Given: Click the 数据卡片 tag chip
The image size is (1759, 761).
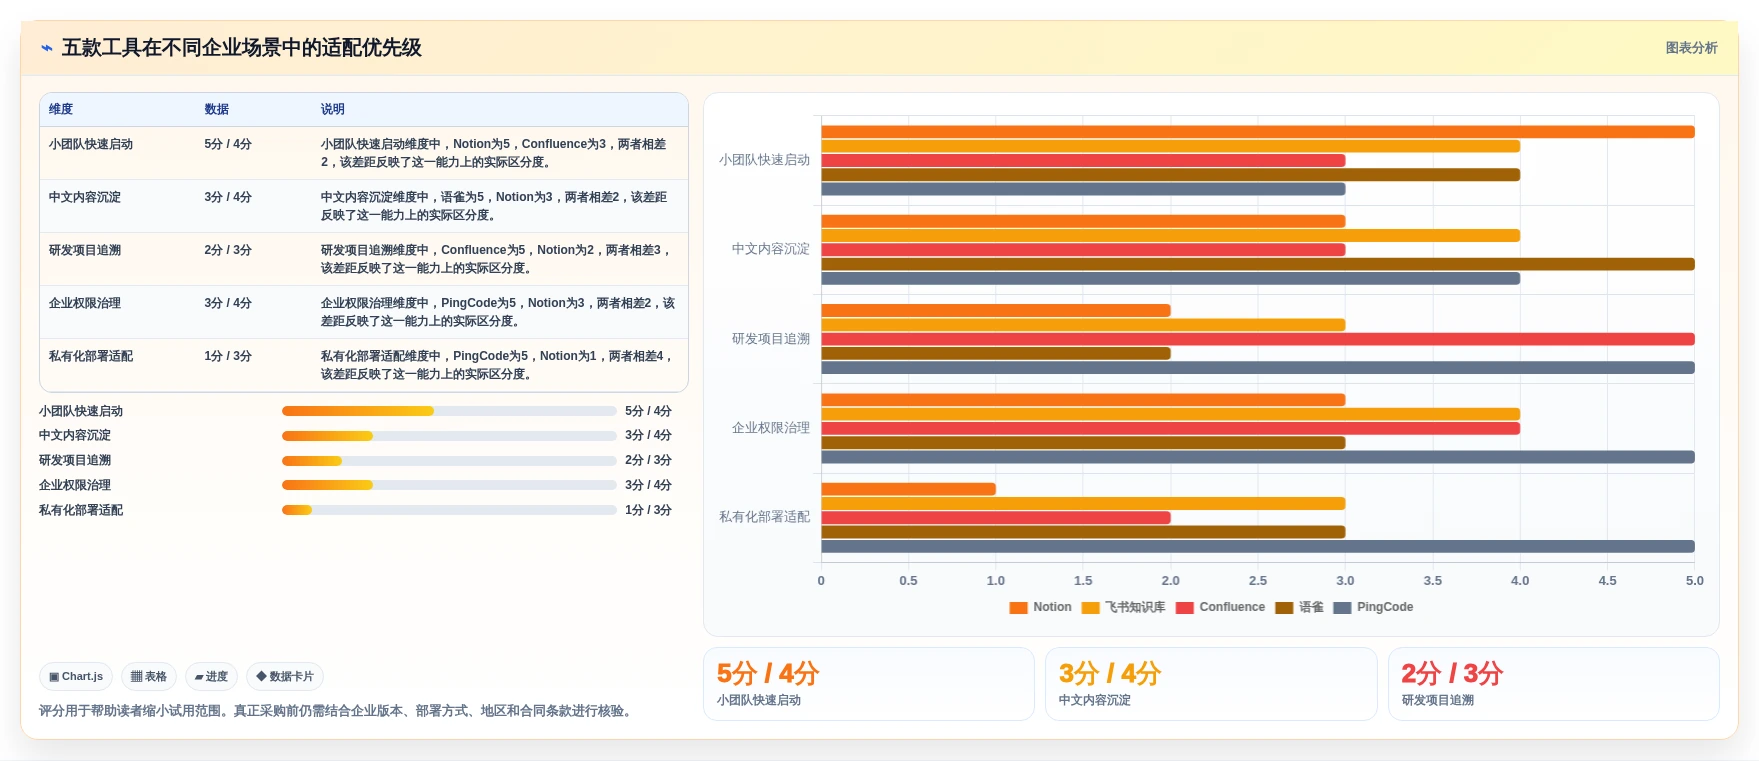Looking at the screenshot, I should pos(285,677).
